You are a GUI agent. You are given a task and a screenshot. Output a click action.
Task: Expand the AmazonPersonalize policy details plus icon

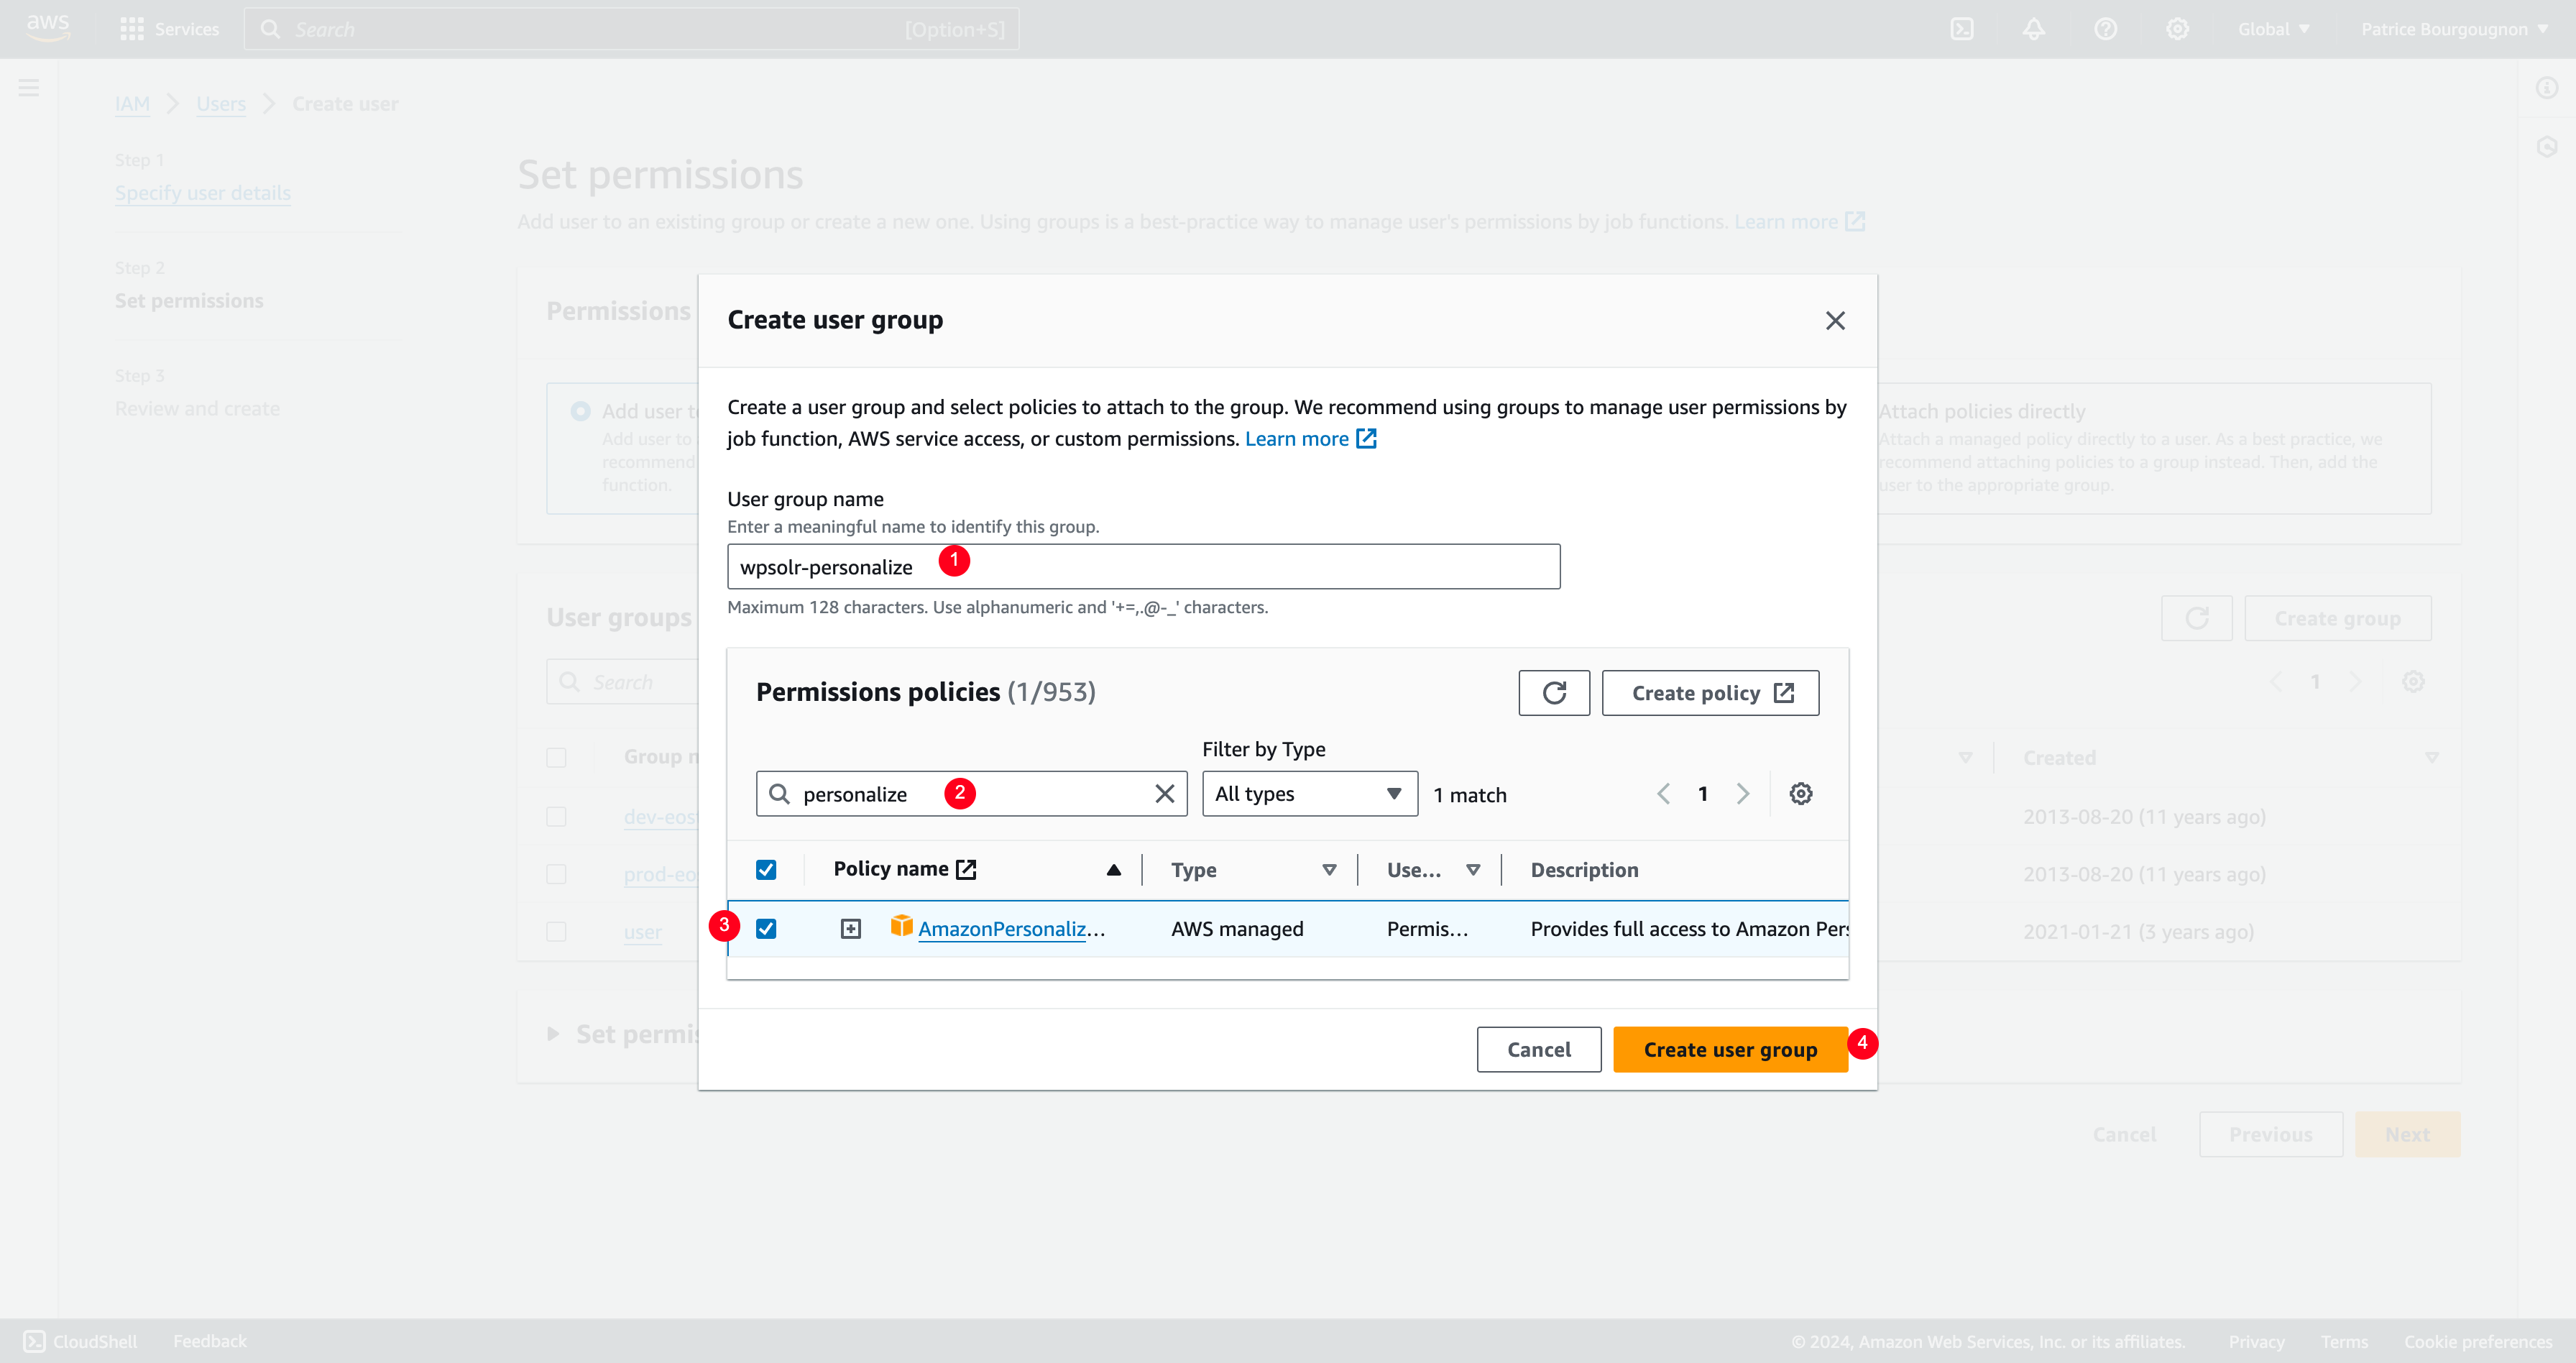coord(850,929)
